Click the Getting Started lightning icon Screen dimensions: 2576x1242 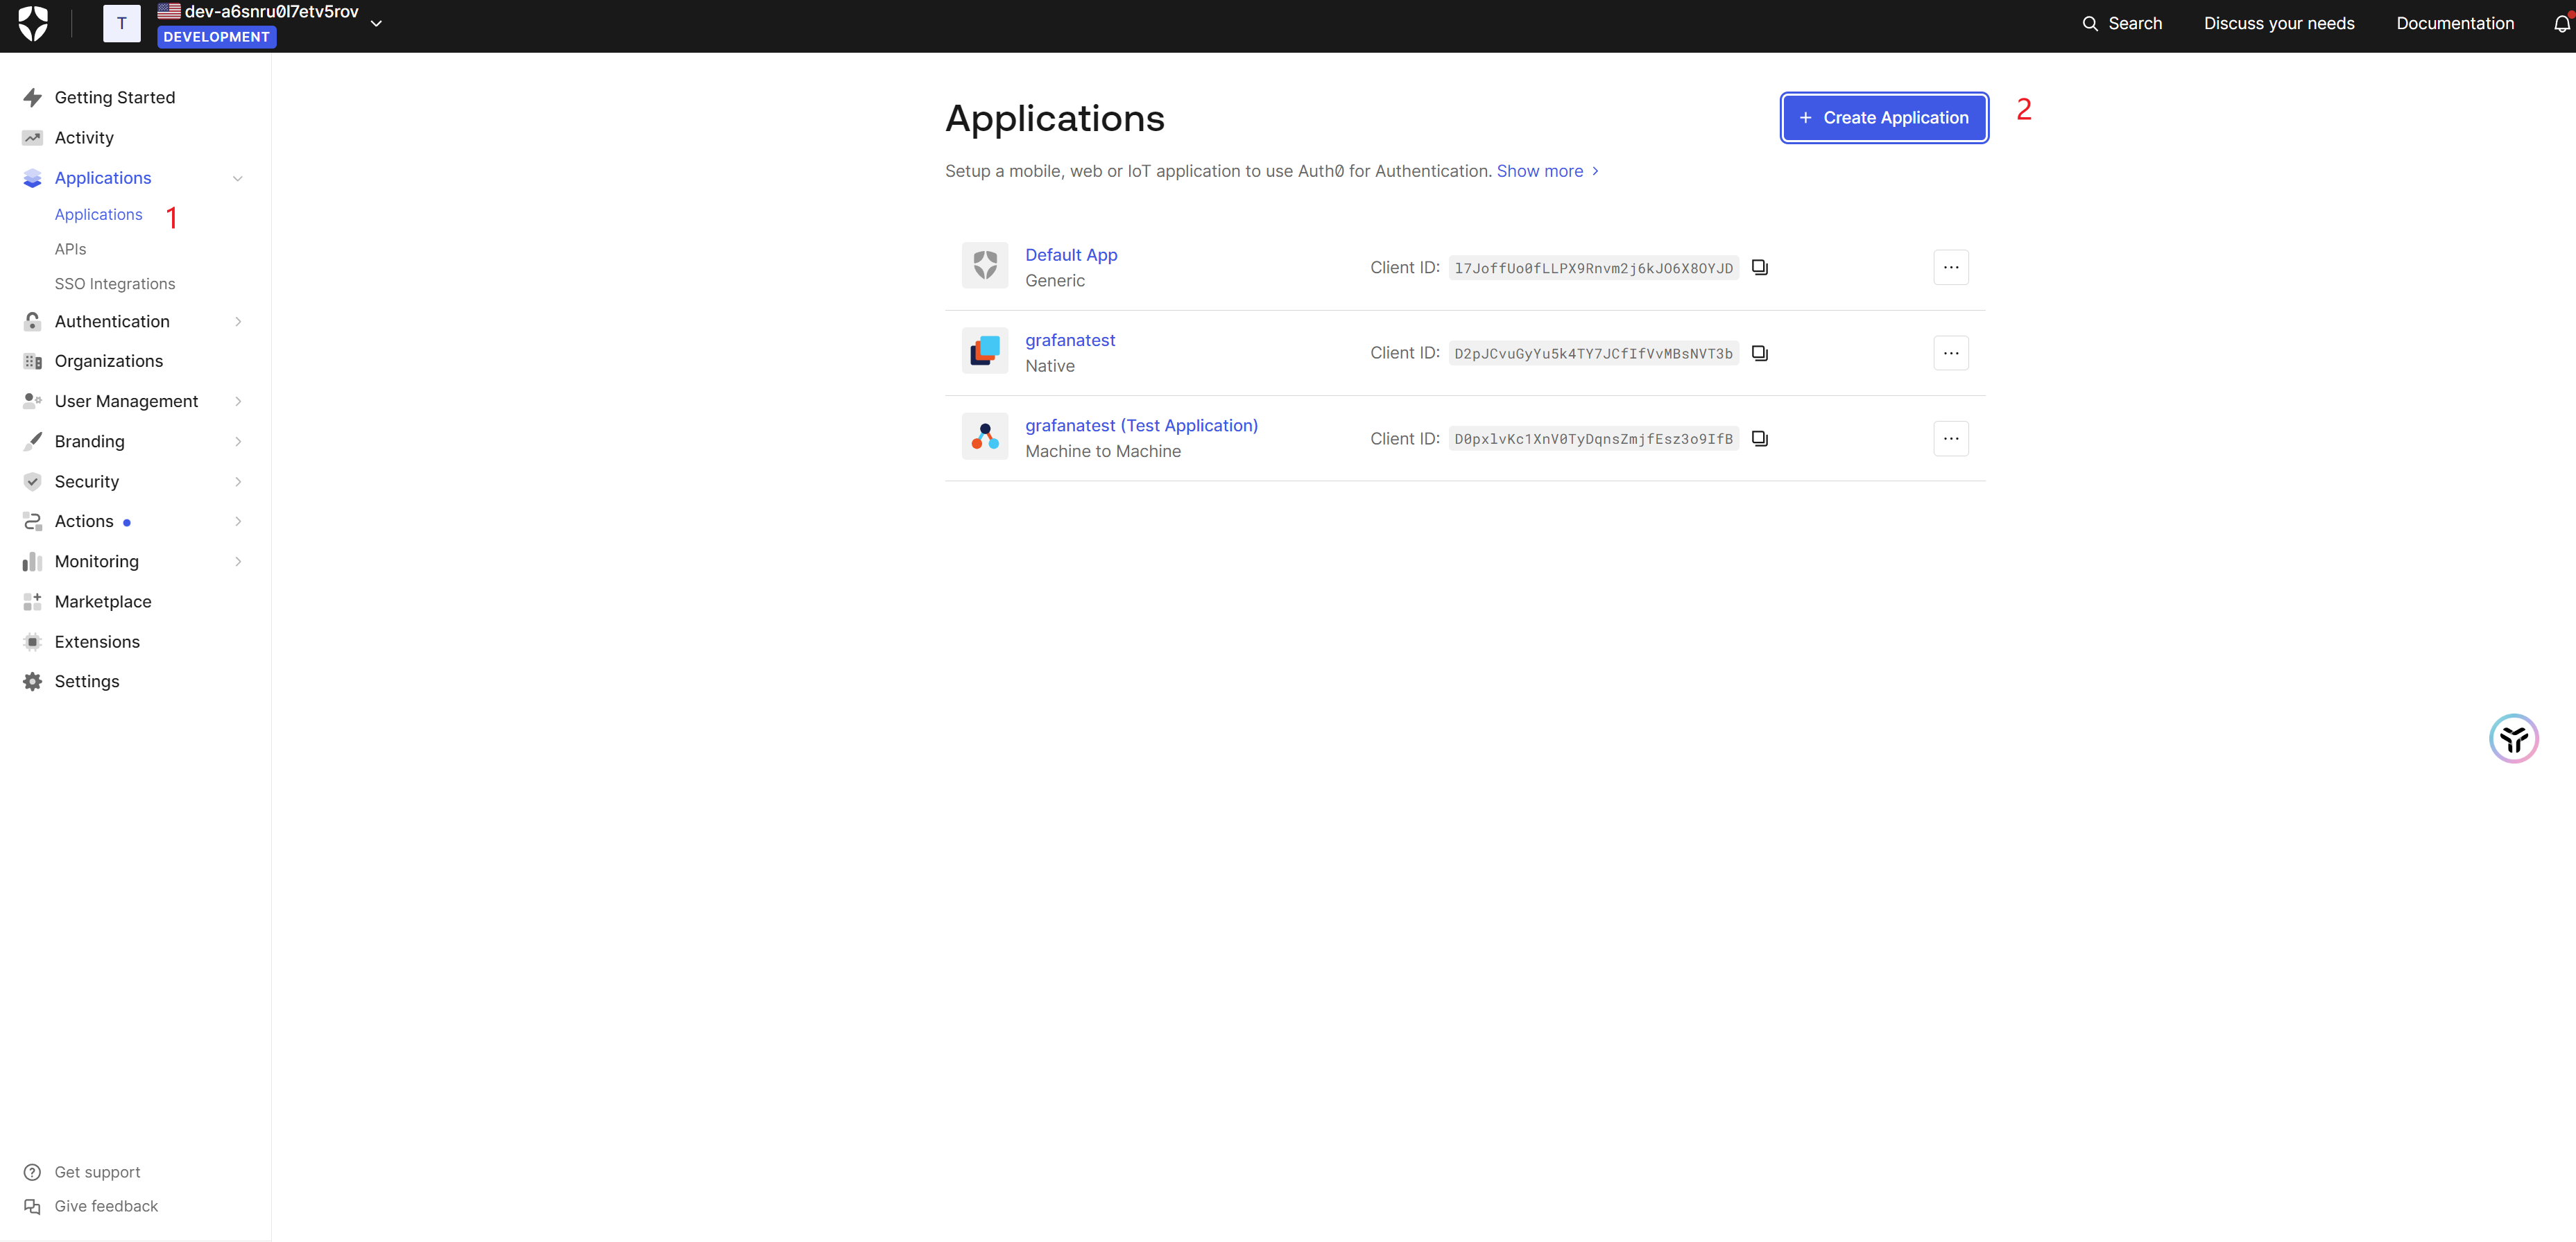pos(32,97)
